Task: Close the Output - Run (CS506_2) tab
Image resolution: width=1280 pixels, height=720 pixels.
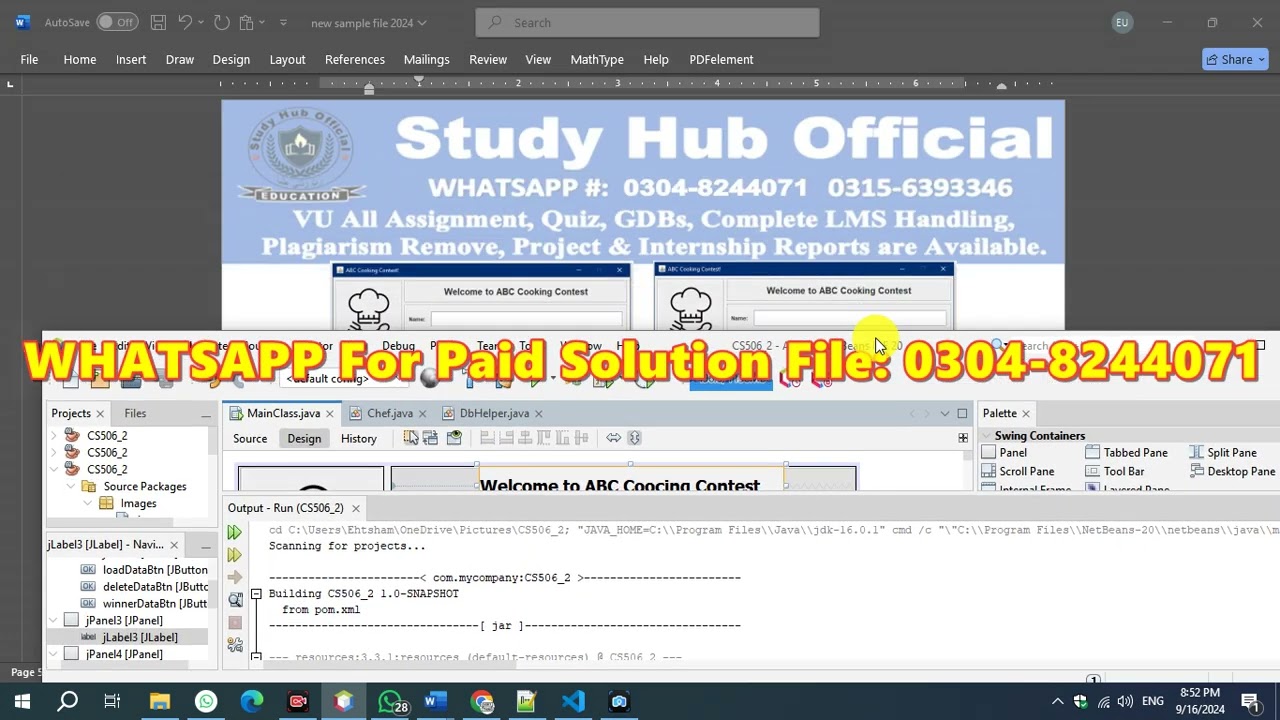Action: coord(355,508)
